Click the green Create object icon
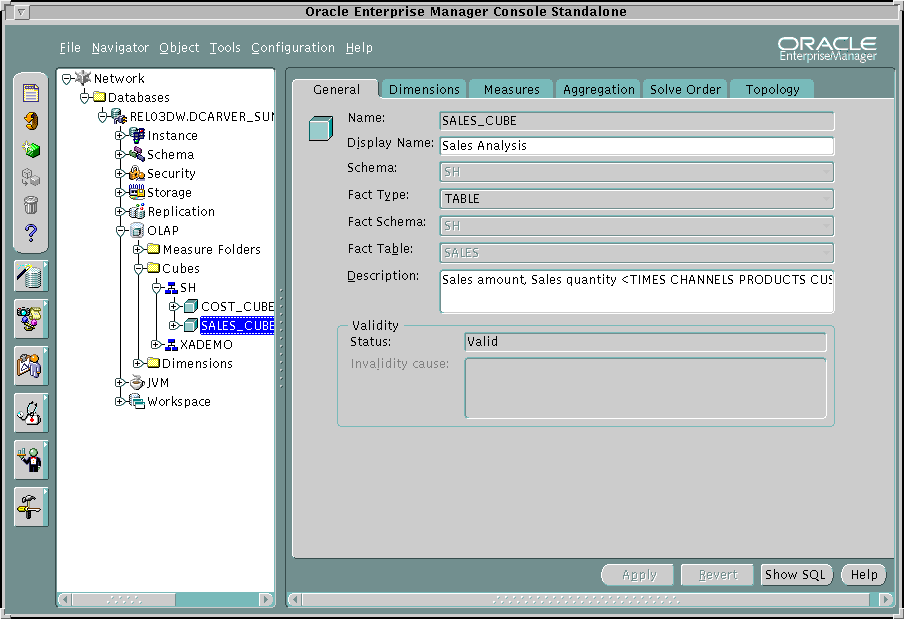Viewport: 904px width, 619px height. click(x=31, y=150)
